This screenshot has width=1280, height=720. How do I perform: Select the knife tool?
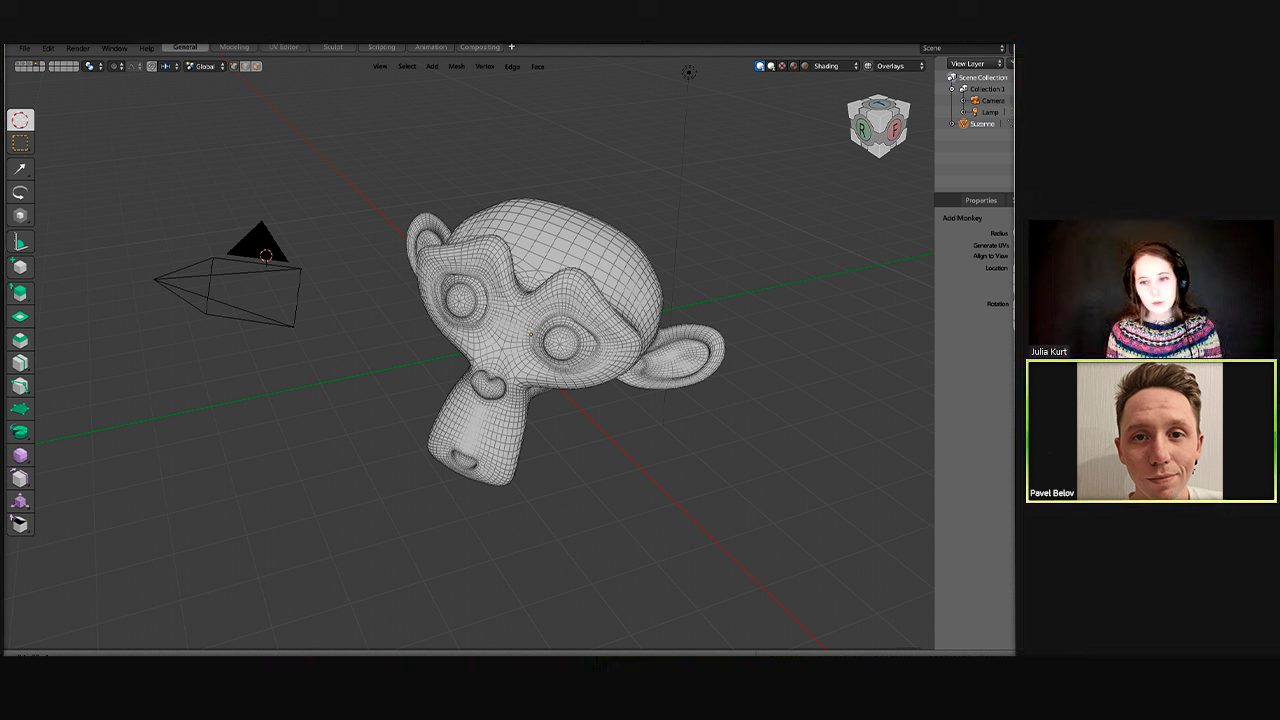20,385
